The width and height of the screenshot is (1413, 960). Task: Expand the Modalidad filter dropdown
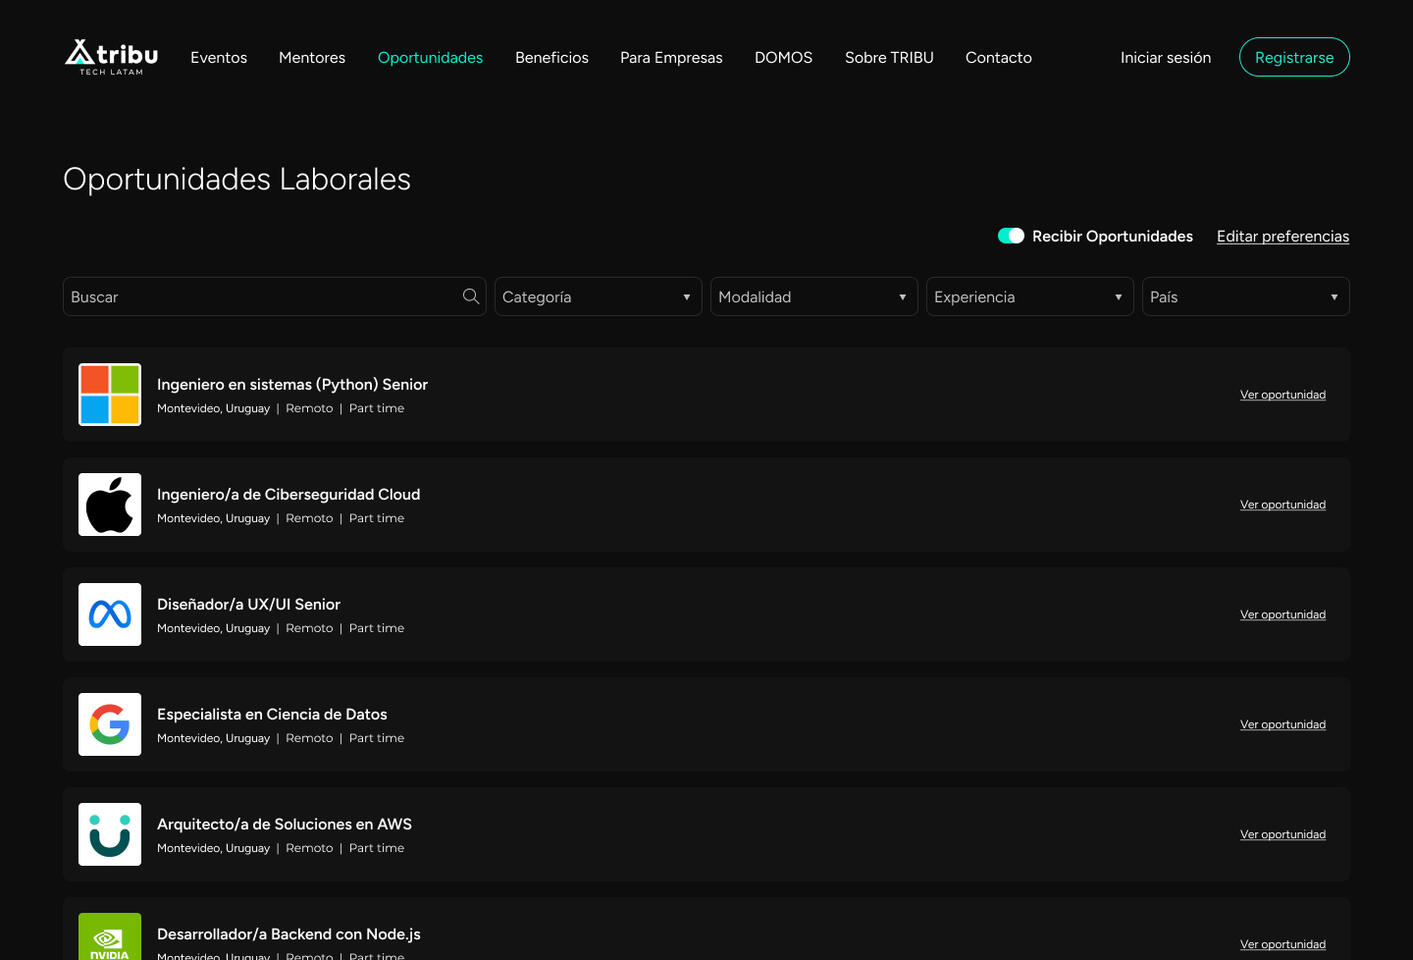(x=813, y=297)
